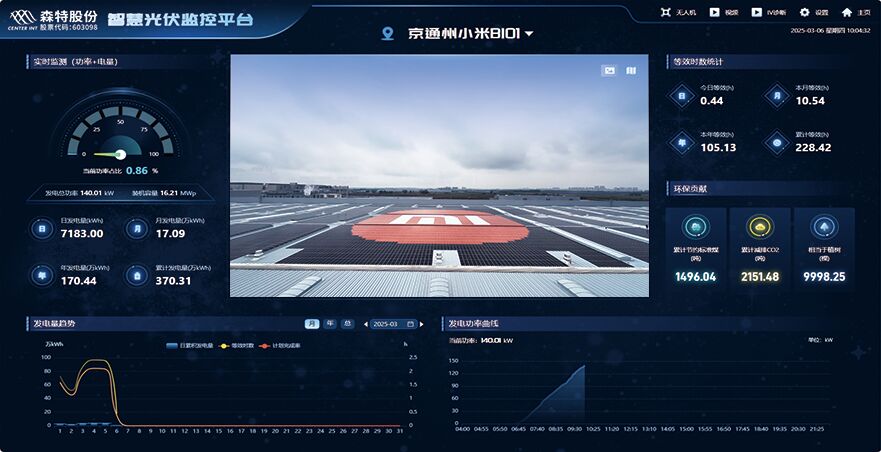The width and height of the screenshot is (881, 452).
Task: Open 设置 settings gear
Action: point(804,12)
